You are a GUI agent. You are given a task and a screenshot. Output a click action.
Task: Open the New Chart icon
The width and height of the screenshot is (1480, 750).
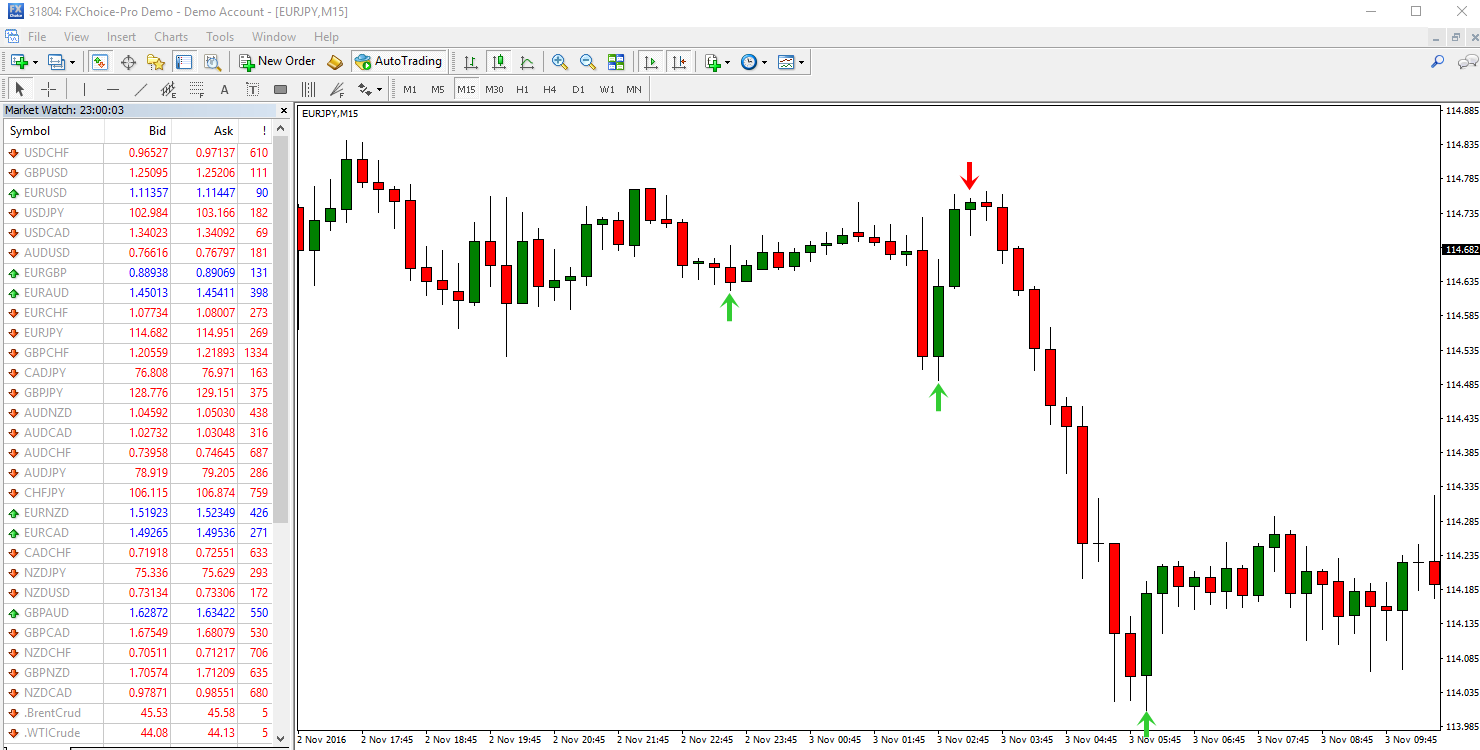tap(18, 62)
